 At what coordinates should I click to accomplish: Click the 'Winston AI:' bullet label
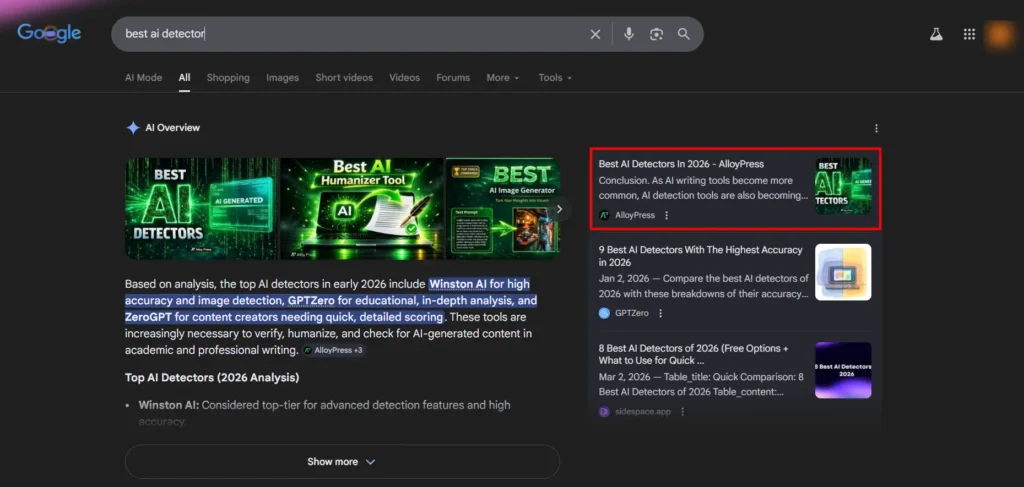168,405
